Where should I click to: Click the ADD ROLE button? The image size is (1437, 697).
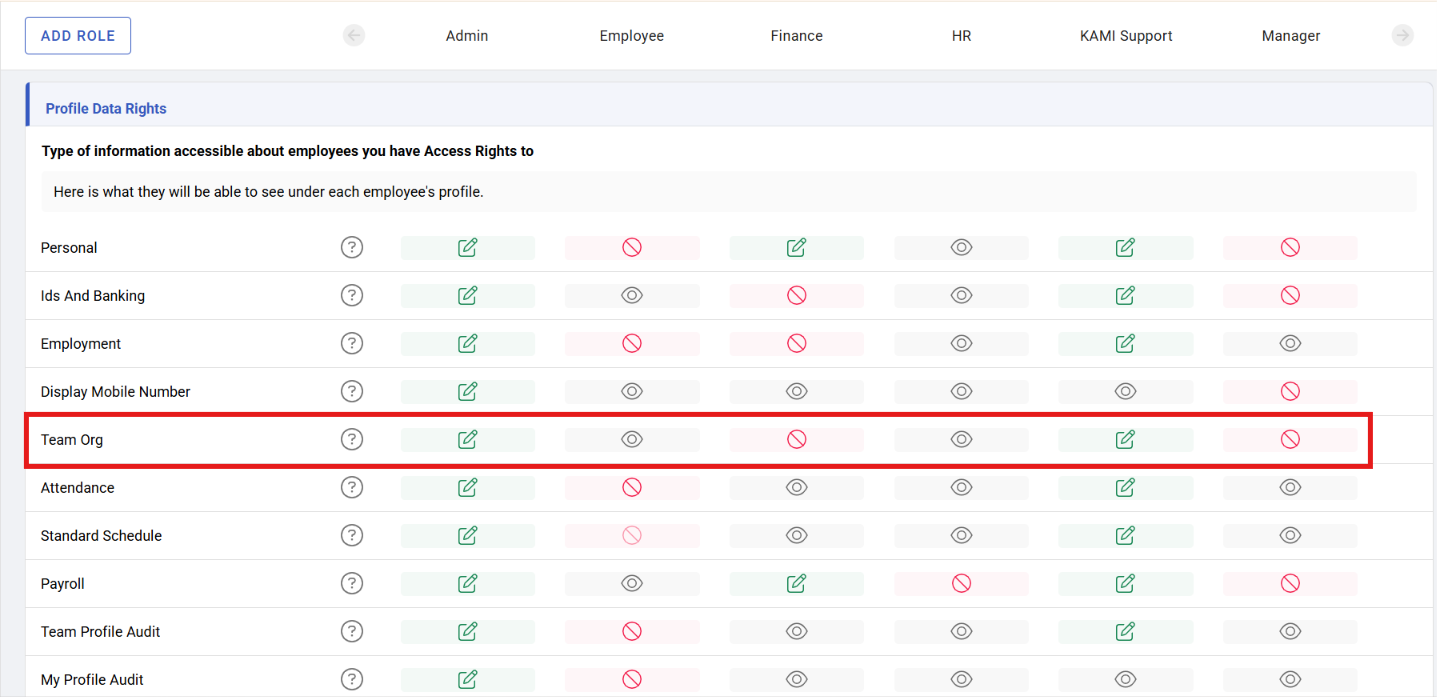coord(78,36)
